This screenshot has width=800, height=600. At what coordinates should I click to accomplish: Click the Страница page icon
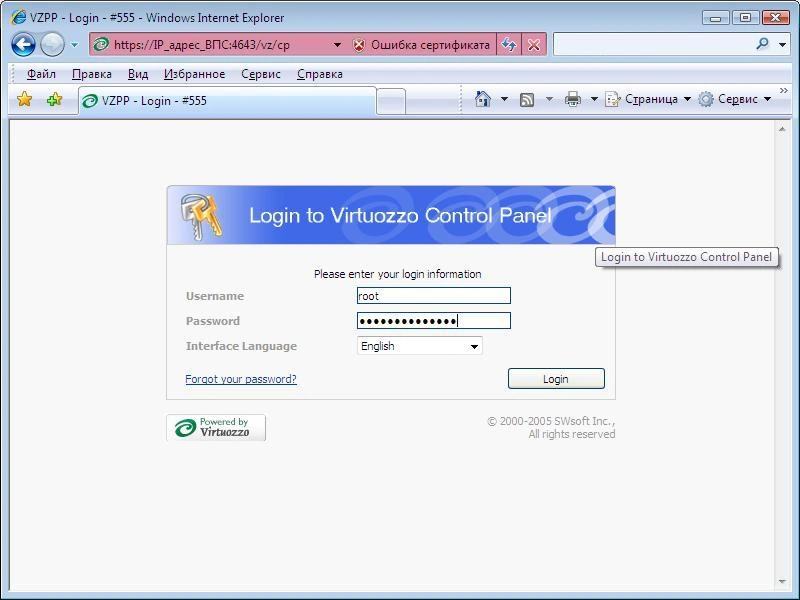pos(613,99)
